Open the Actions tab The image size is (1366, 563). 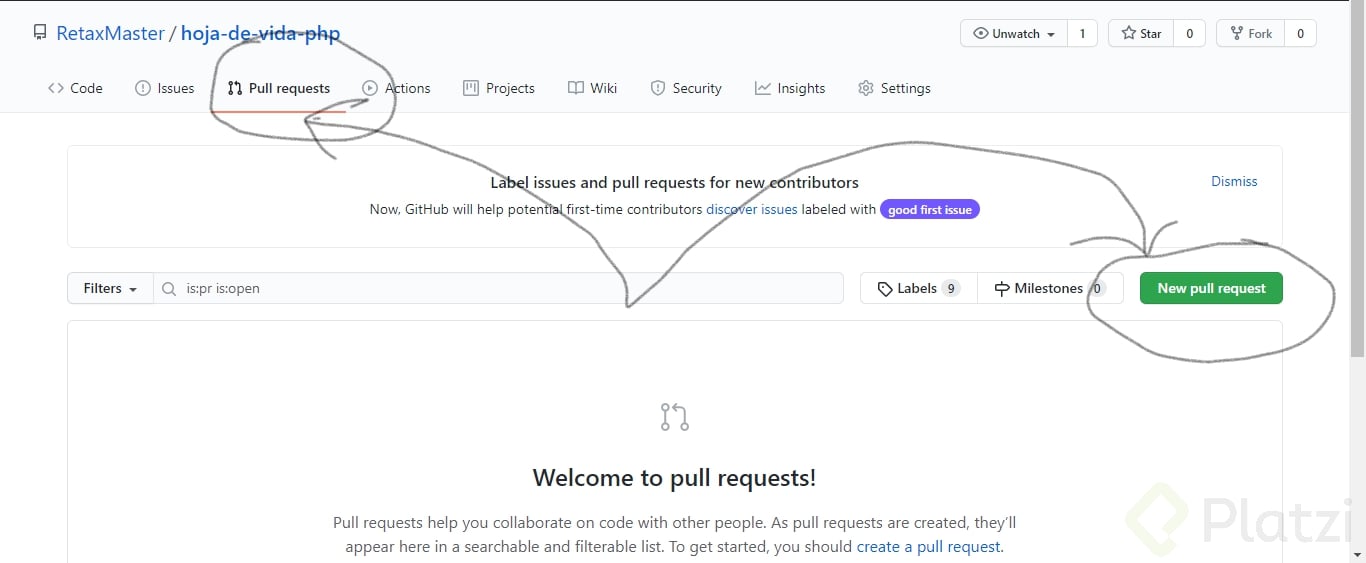coord(397,88)
